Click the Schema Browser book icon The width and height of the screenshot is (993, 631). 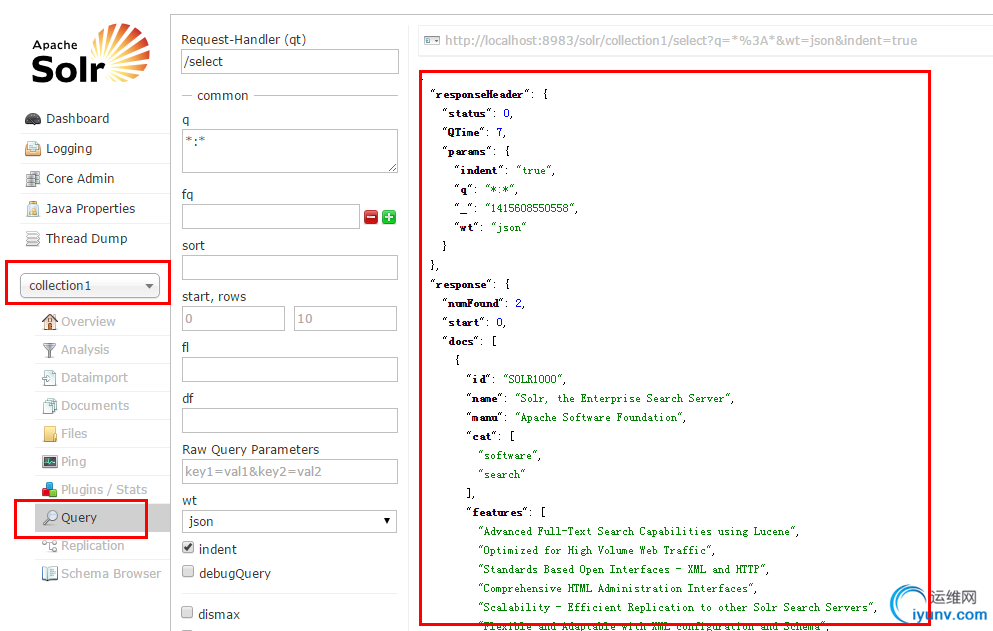point(49,573)
